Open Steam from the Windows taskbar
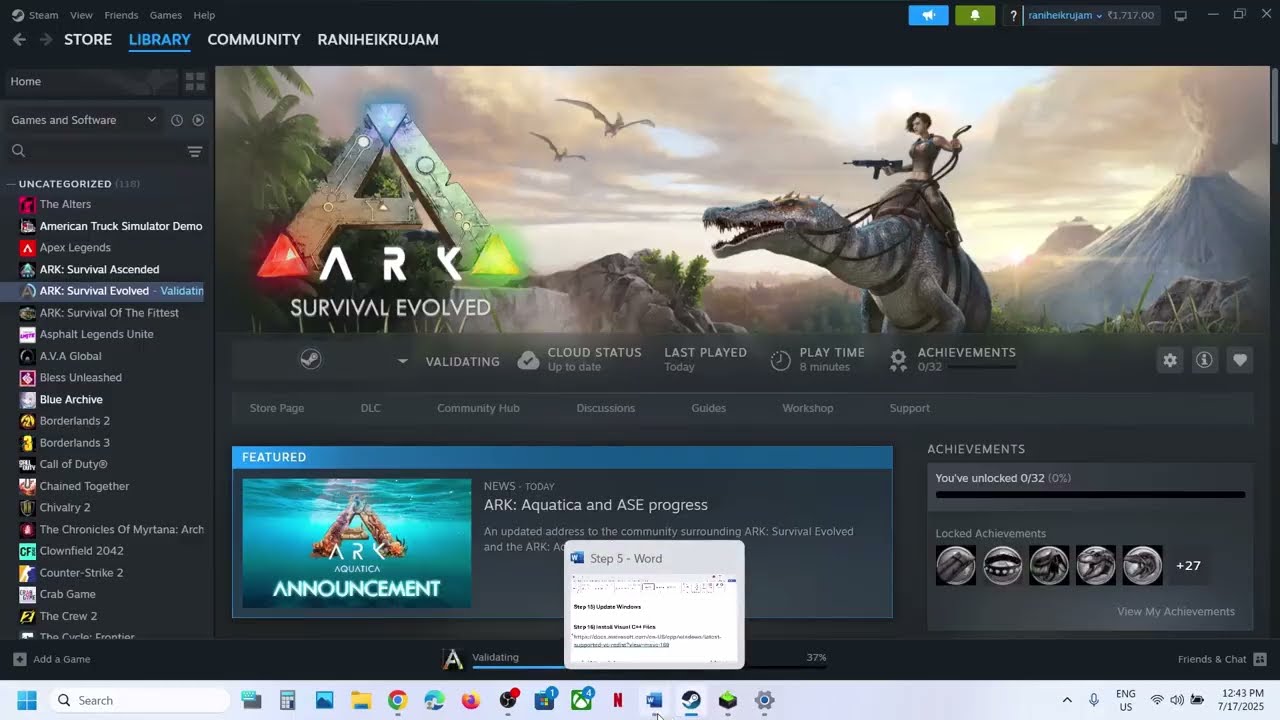 pyautogui.click(x=691, y=700)
